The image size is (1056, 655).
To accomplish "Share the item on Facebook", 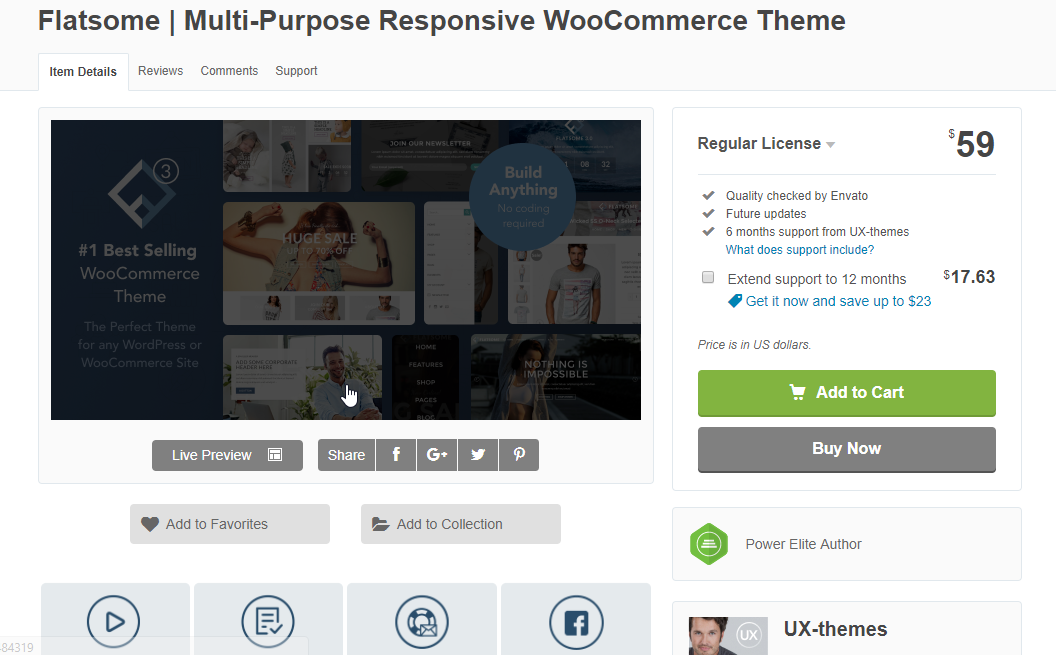I will coord(396,455).
